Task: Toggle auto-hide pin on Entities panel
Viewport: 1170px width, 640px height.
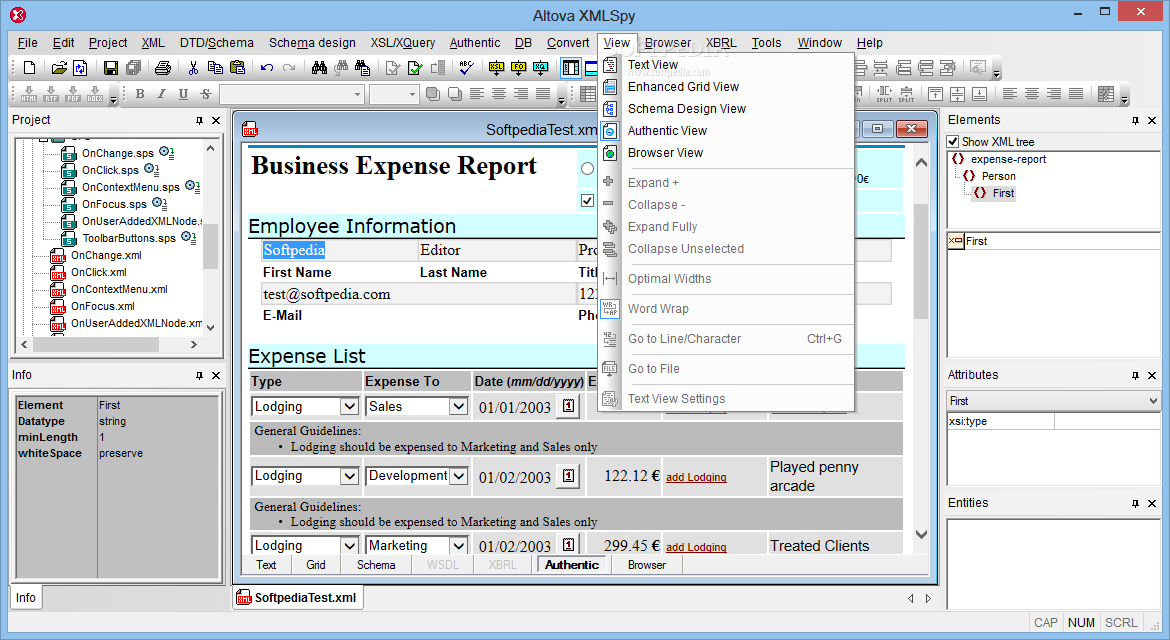Action: pos(1136,503)
